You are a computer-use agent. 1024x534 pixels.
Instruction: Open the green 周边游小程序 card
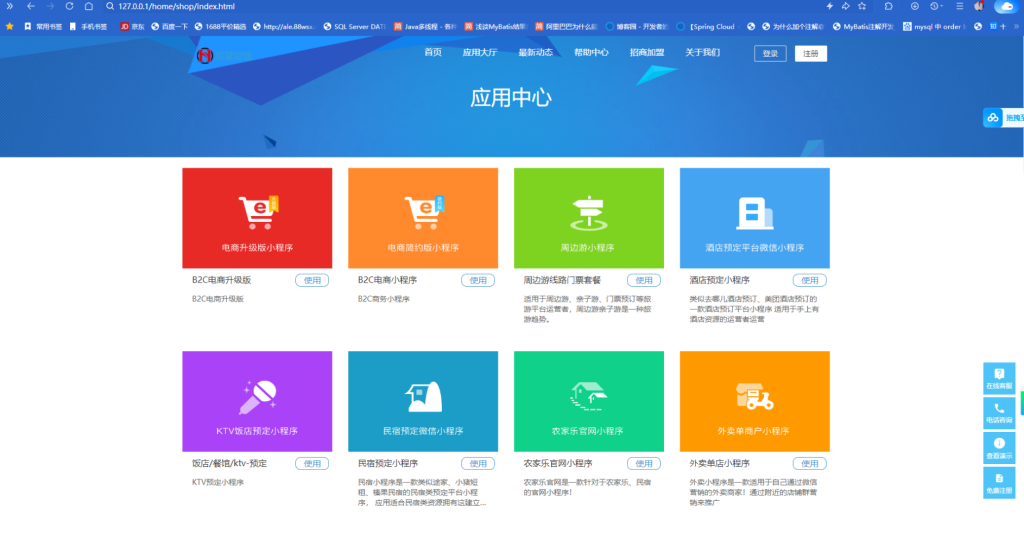[589, 218]
